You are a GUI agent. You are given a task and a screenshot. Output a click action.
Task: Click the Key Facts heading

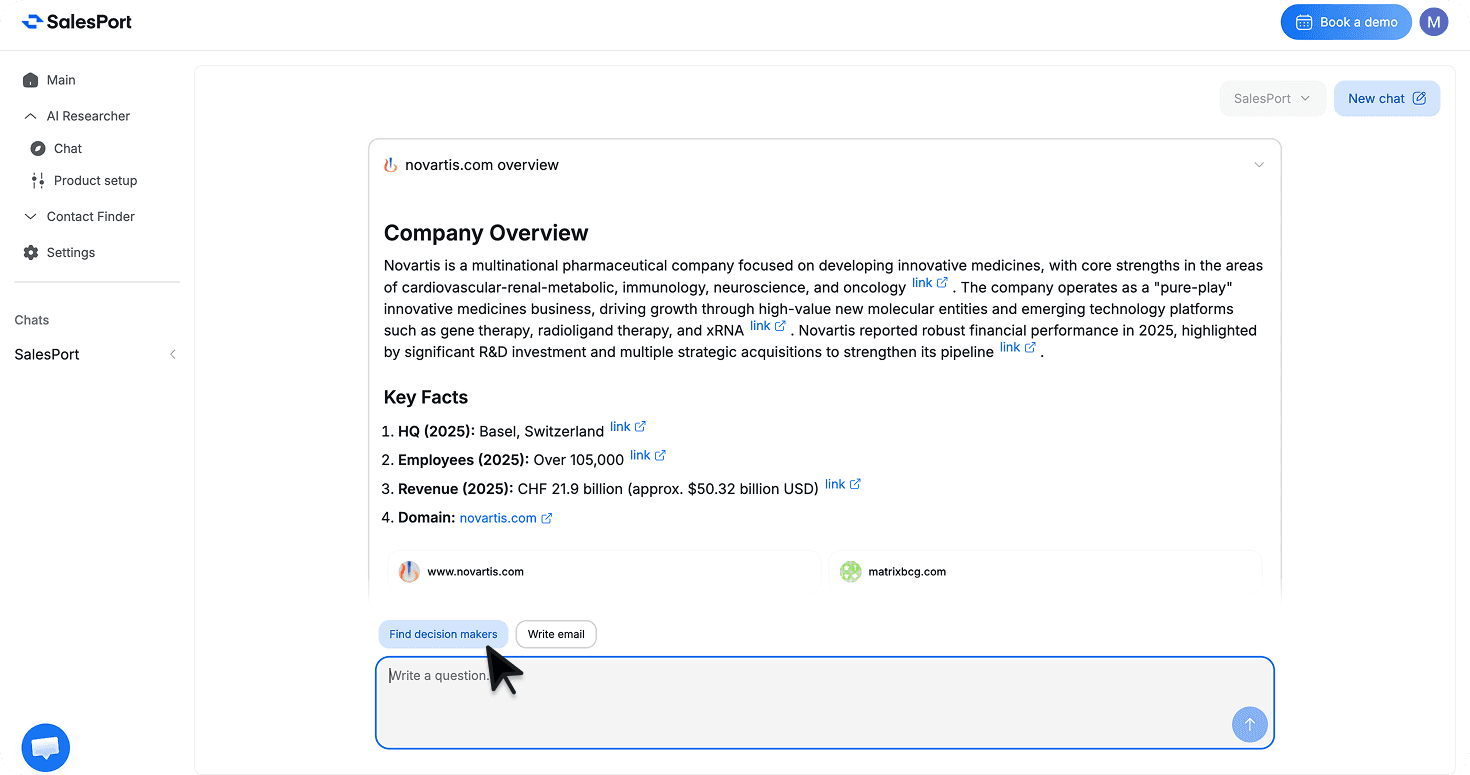(426, 397)
